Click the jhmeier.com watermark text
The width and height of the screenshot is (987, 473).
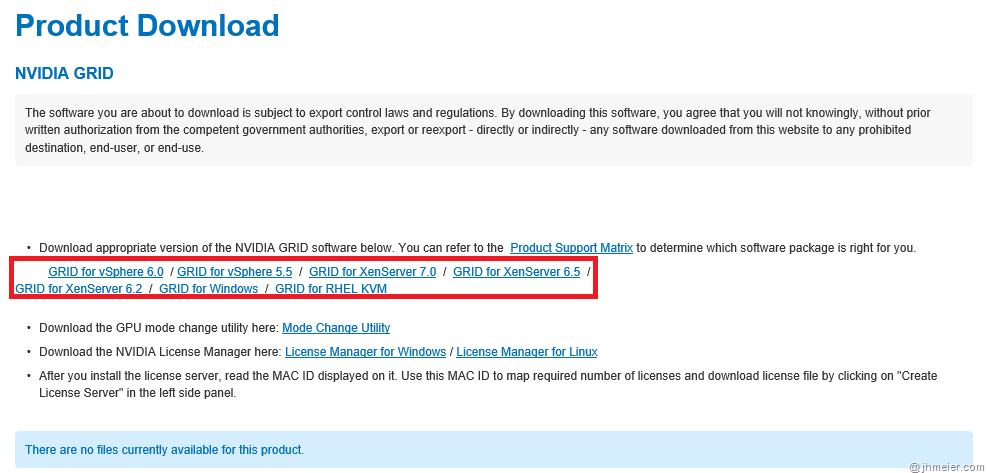(945, 466)
